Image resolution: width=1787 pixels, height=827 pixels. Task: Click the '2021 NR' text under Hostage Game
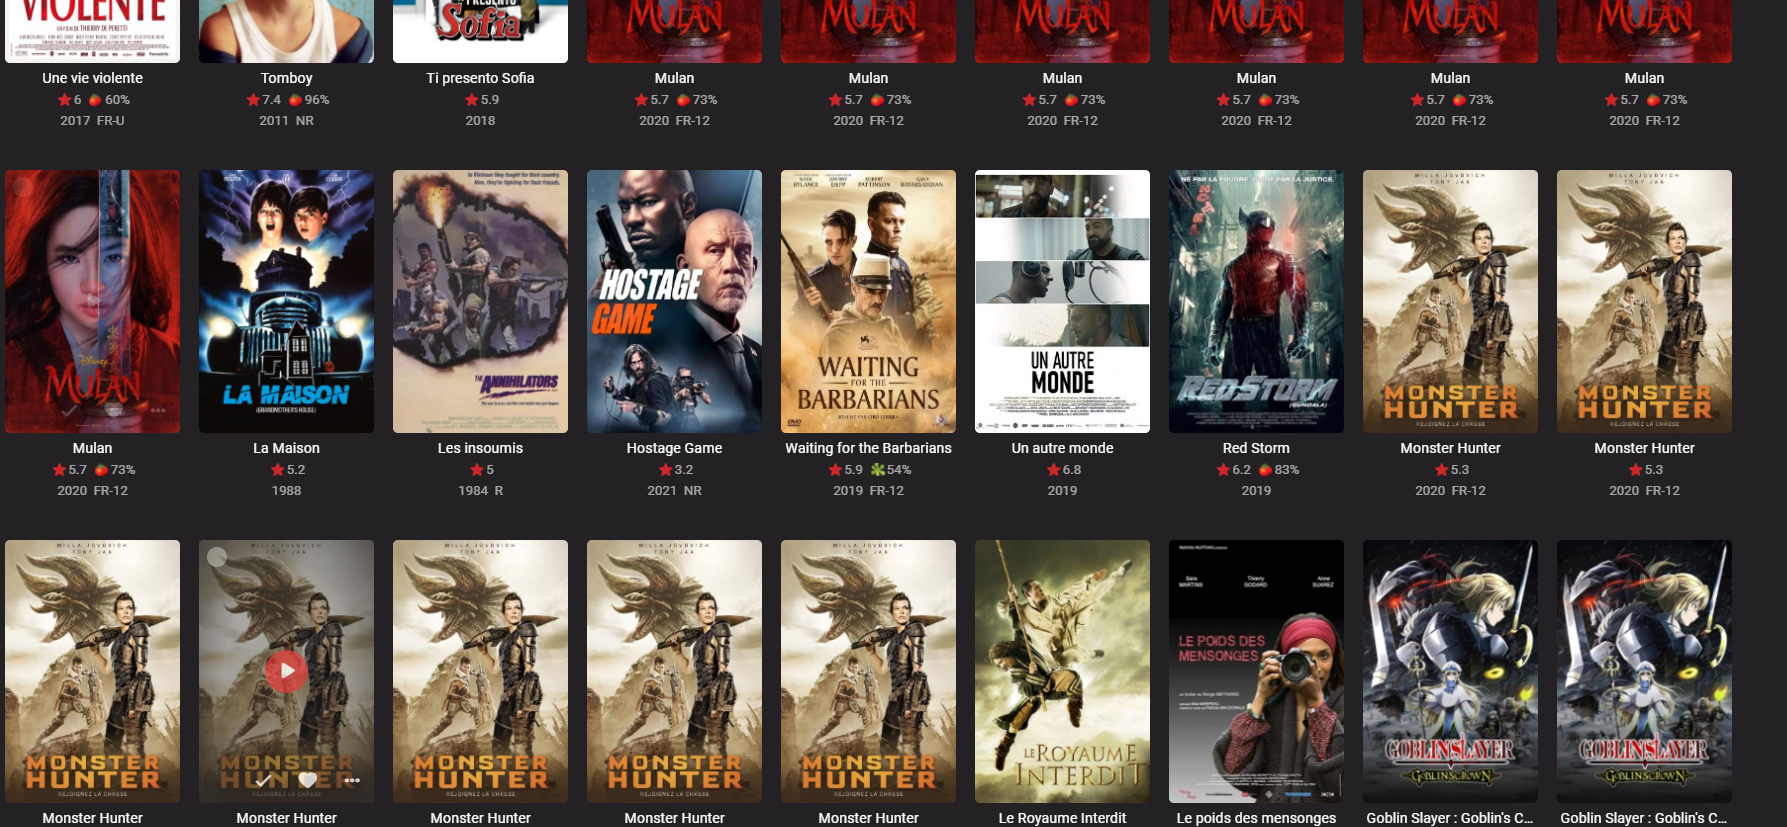click(x=674, y=491)
